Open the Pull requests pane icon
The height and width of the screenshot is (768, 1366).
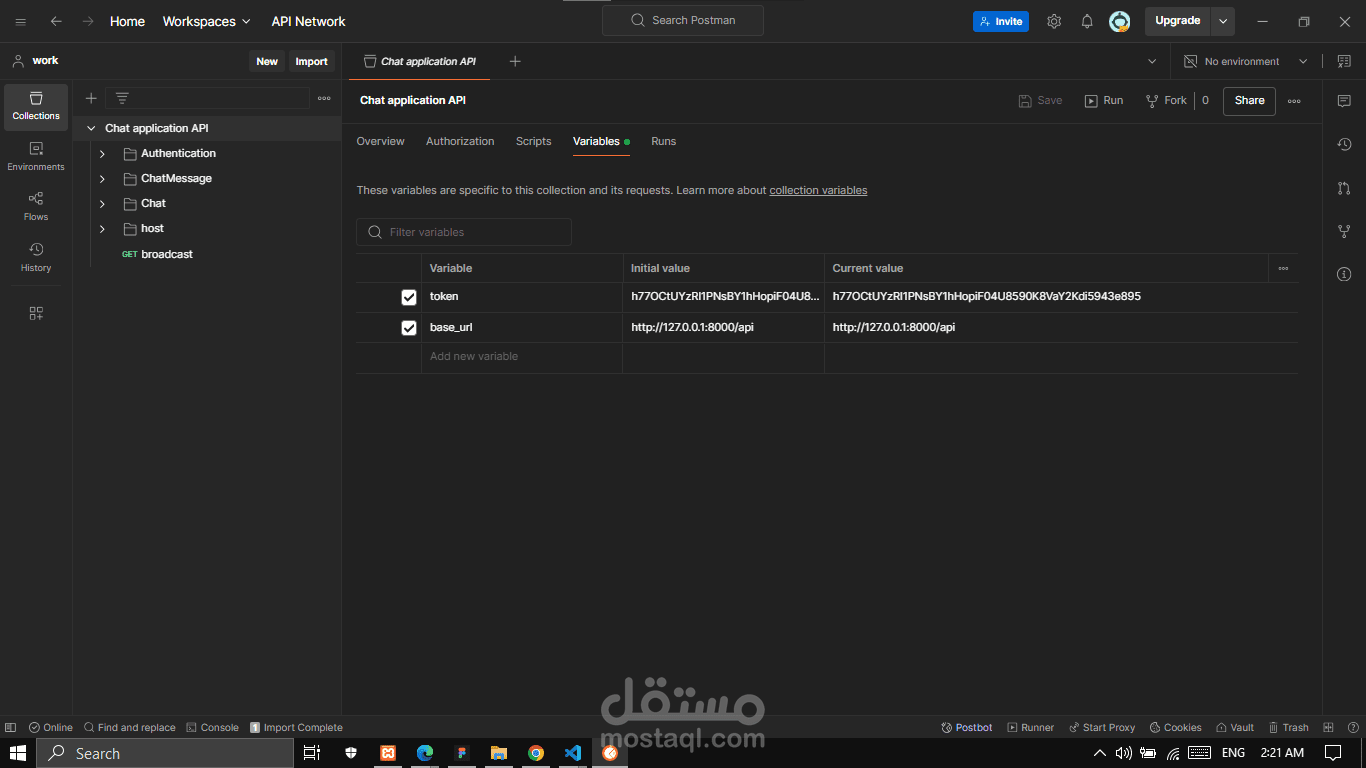1344,188
